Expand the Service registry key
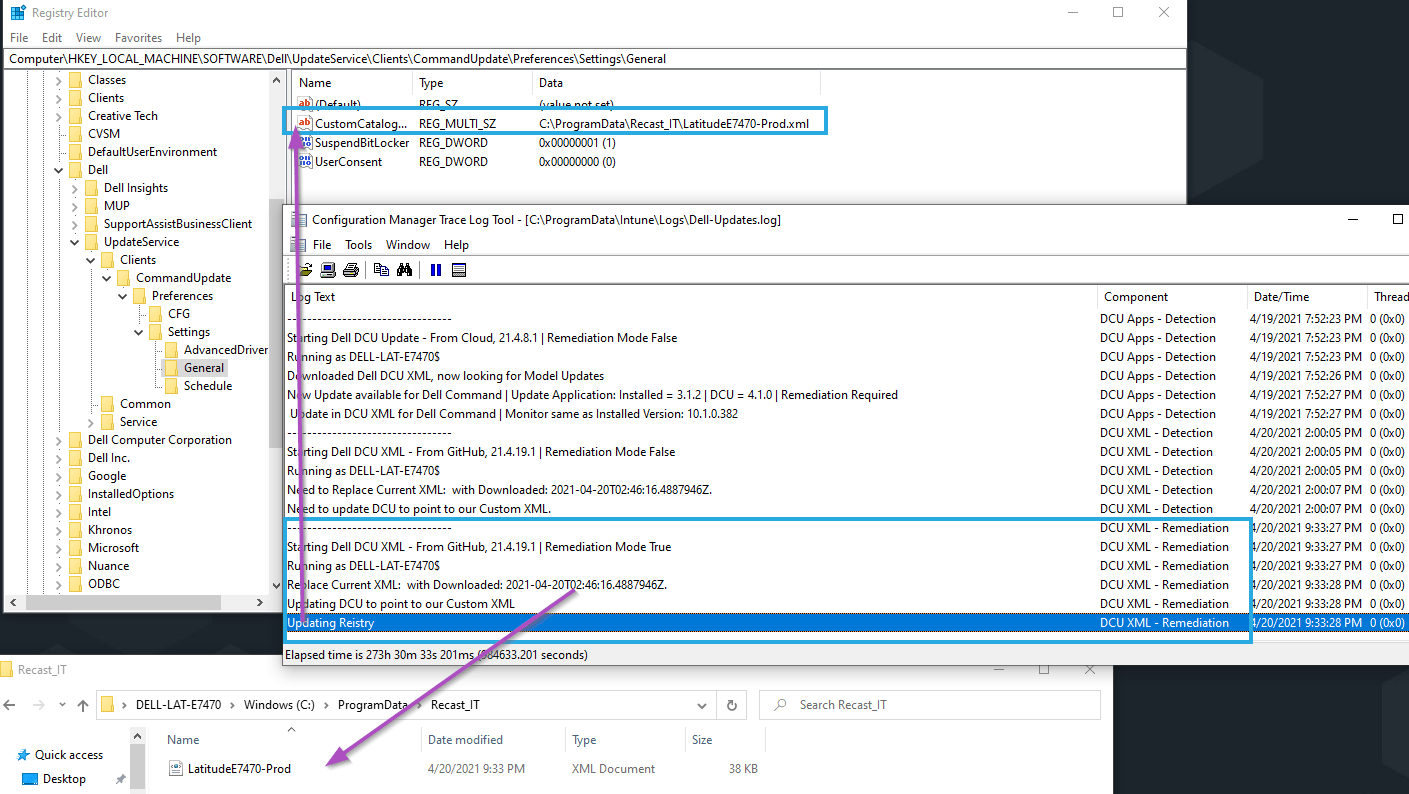 pyautogui.click(x=91, y=422)
